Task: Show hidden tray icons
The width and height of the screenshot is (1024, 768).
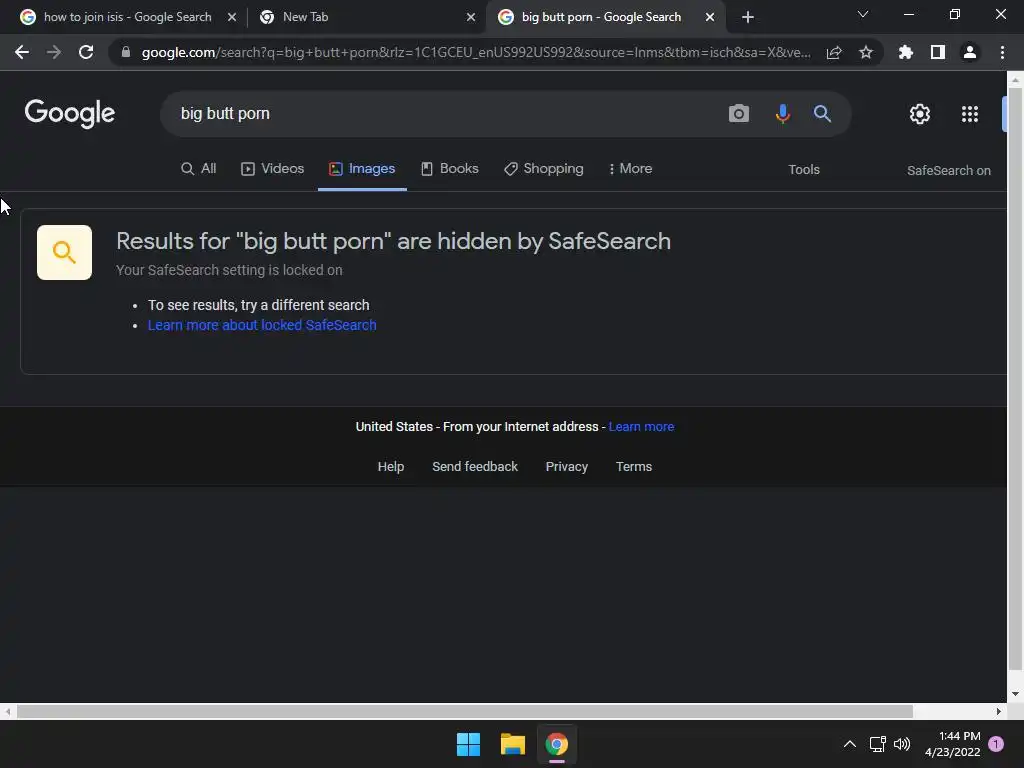Action: 850,744
